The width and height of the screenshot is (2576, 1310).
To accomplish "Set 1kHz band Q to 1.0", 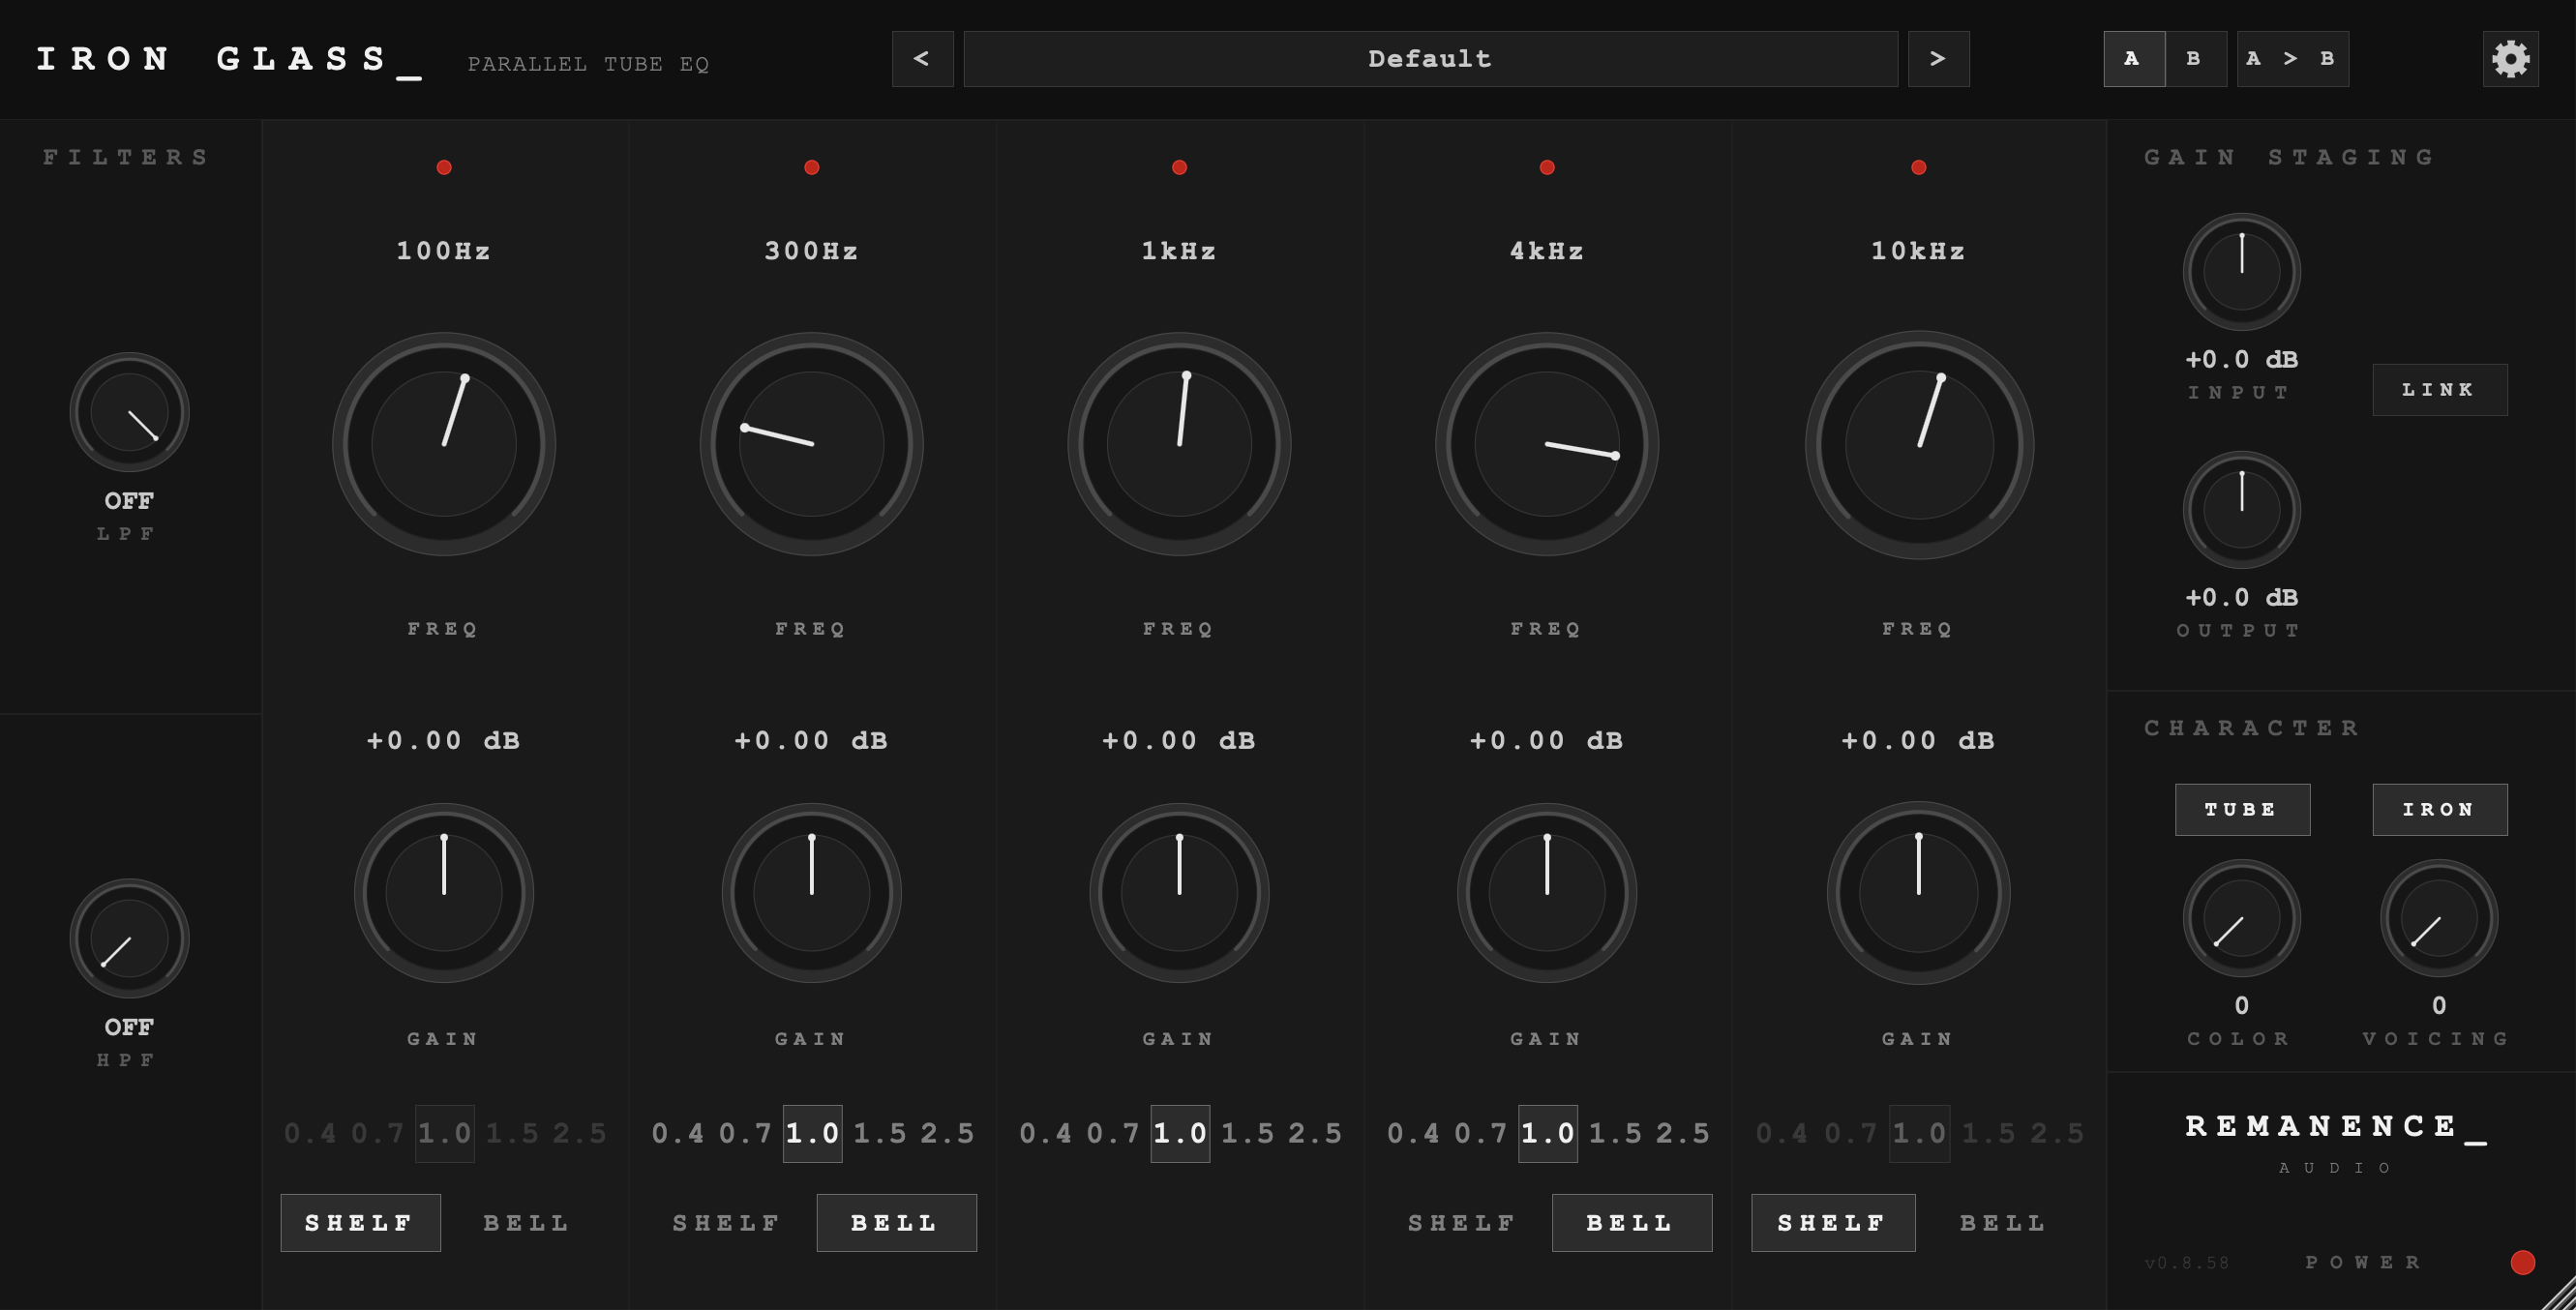I will (x=1180, y=1133).
